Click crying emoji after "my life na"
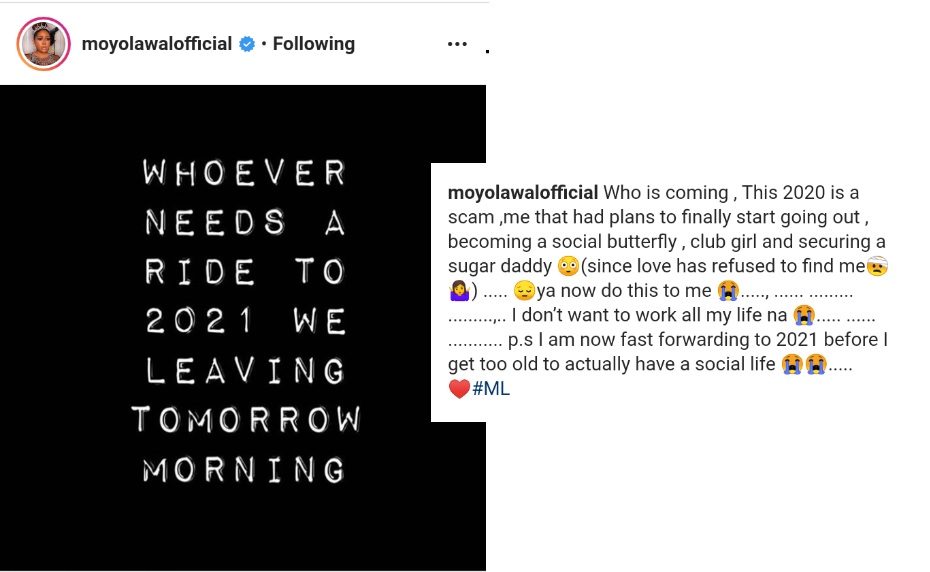This screenshot has width=930, height=572. (x=803, y=316)
